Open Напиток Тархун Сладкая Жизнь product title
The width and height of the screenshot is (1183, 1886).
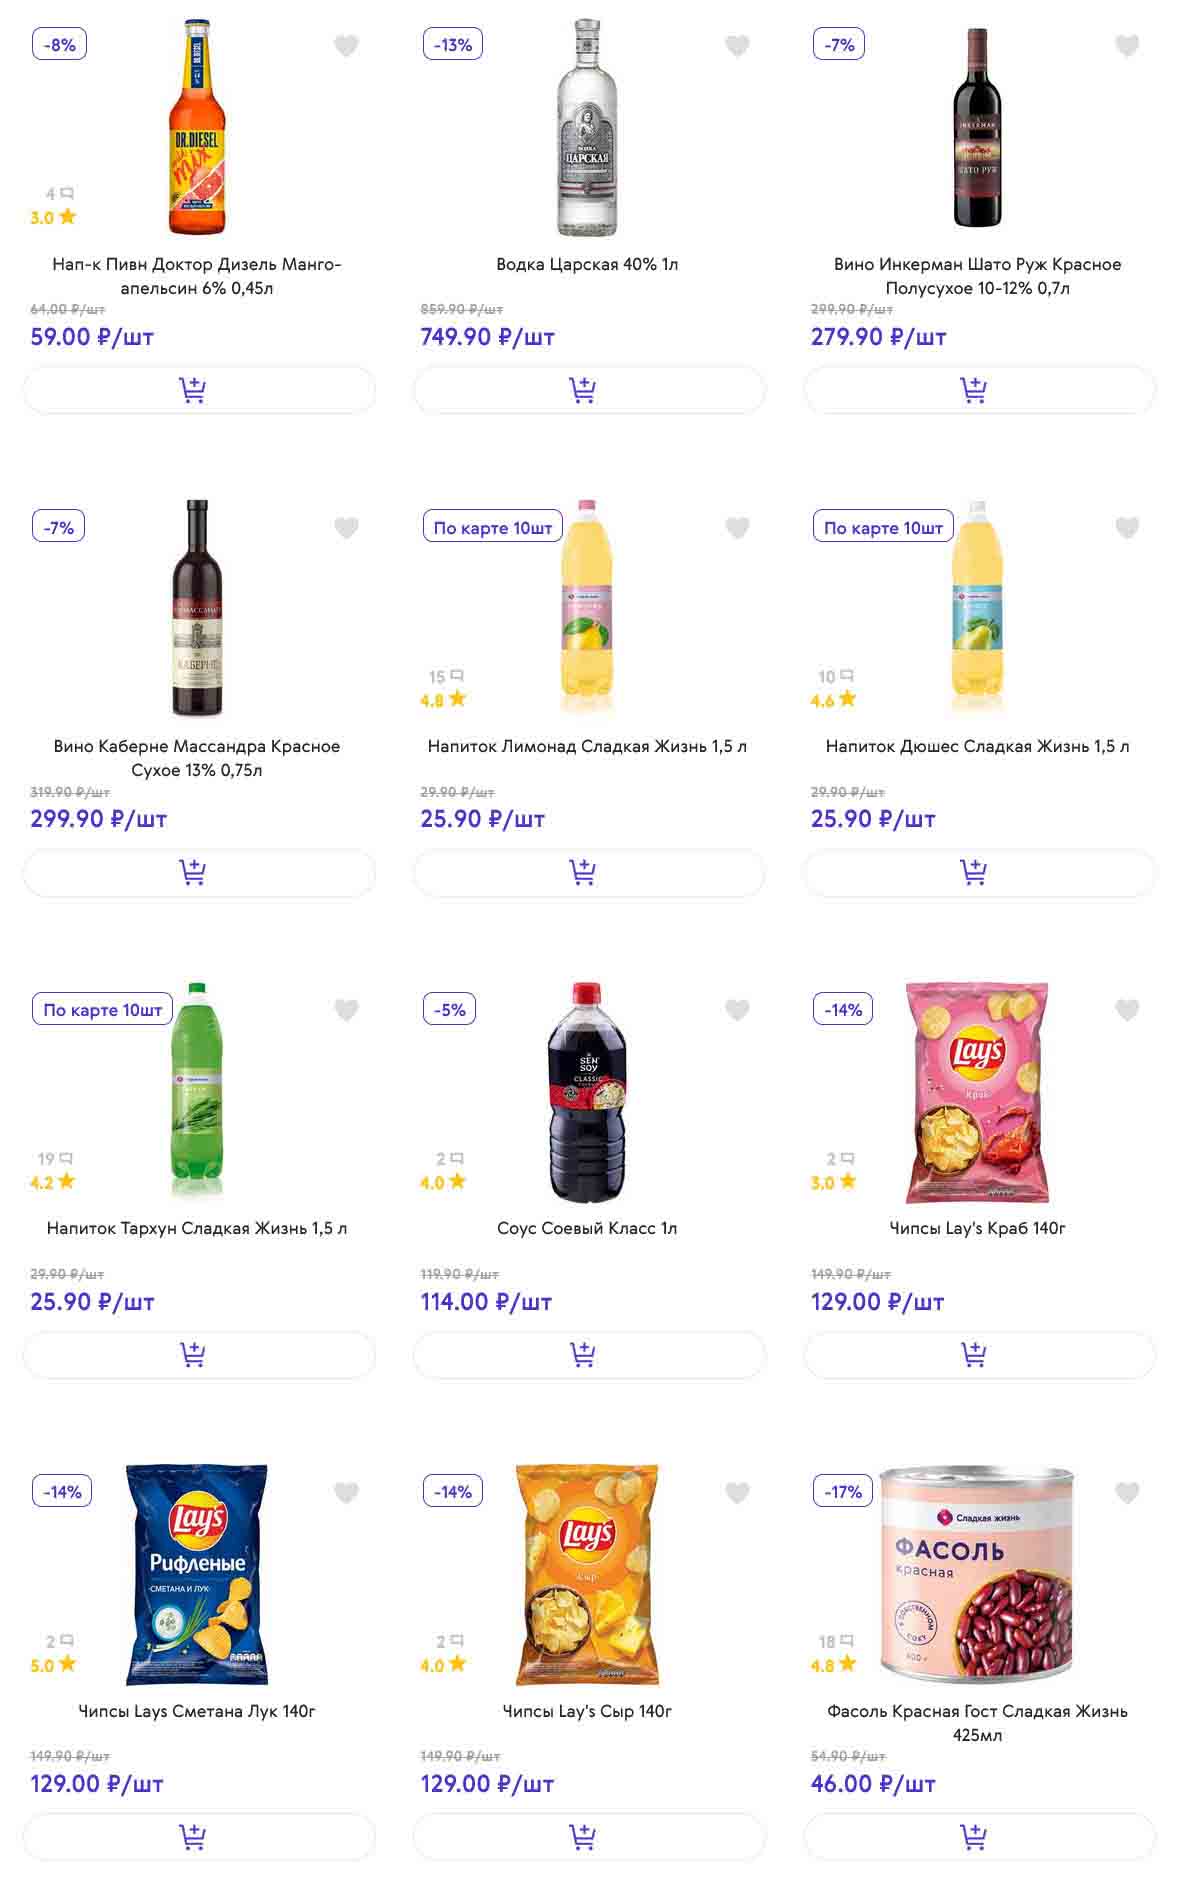(197, 1228)
